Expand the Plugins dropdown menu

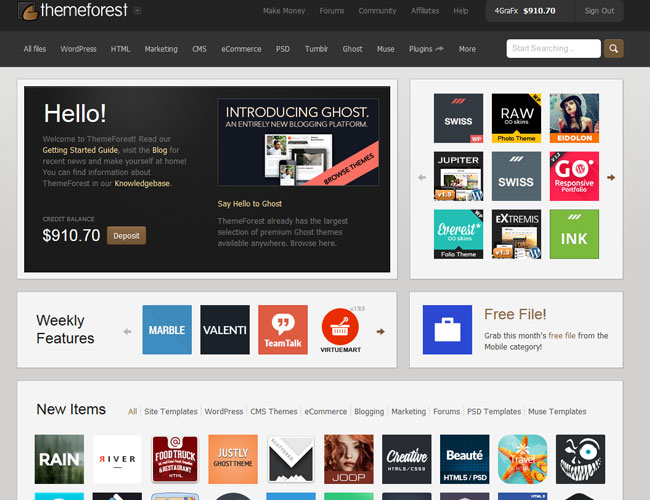tap(426, 48)
